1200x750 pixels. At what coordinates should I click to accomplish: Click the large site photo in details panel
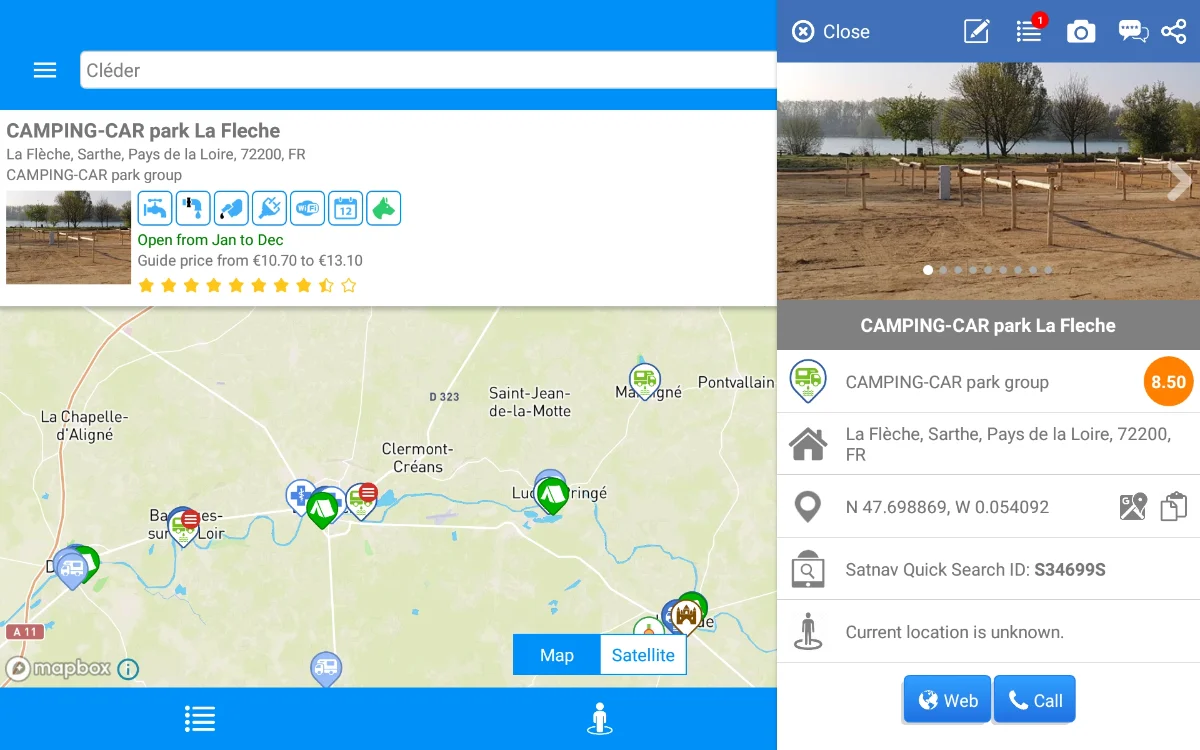988,181
